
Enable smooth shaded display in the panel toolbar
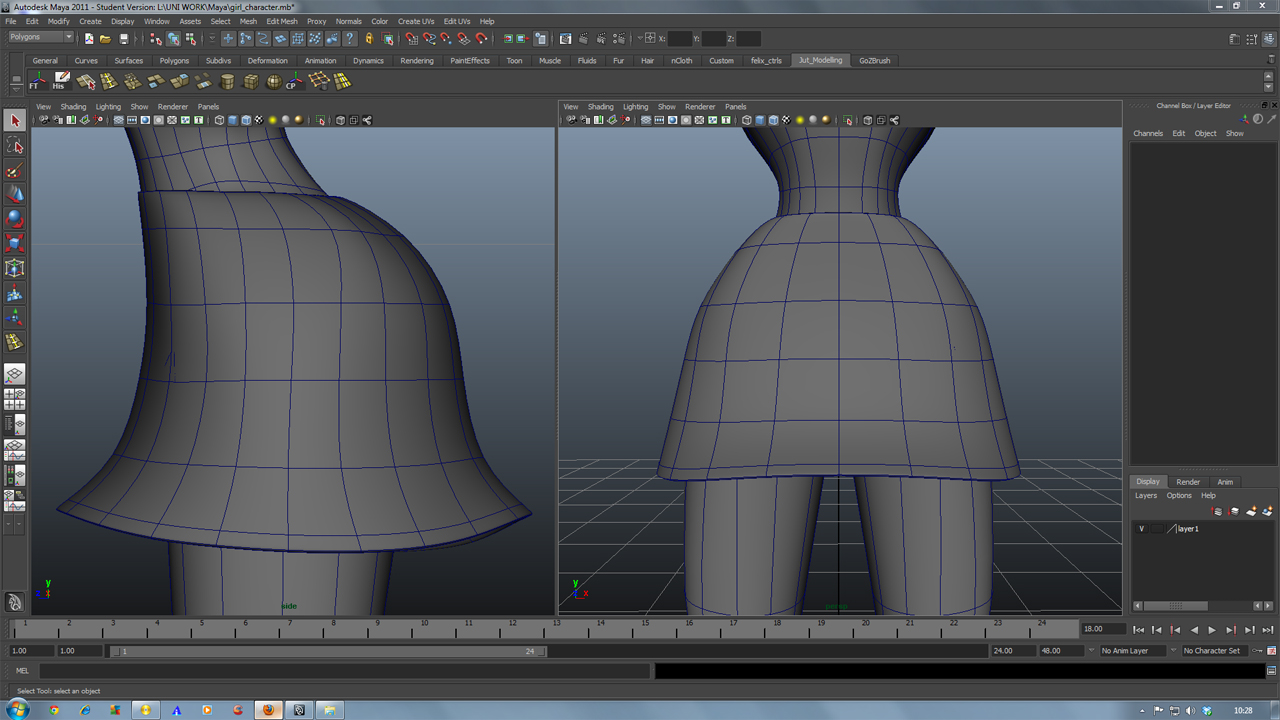[234, 120]
